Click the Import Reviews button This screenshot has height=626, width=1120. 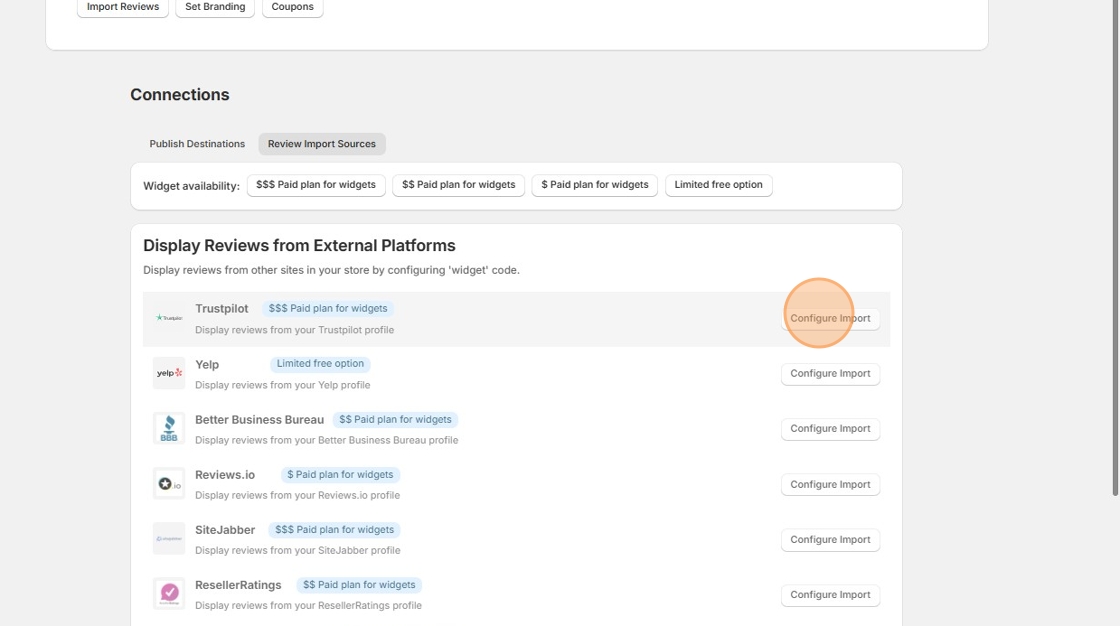(x=122, y=6)
